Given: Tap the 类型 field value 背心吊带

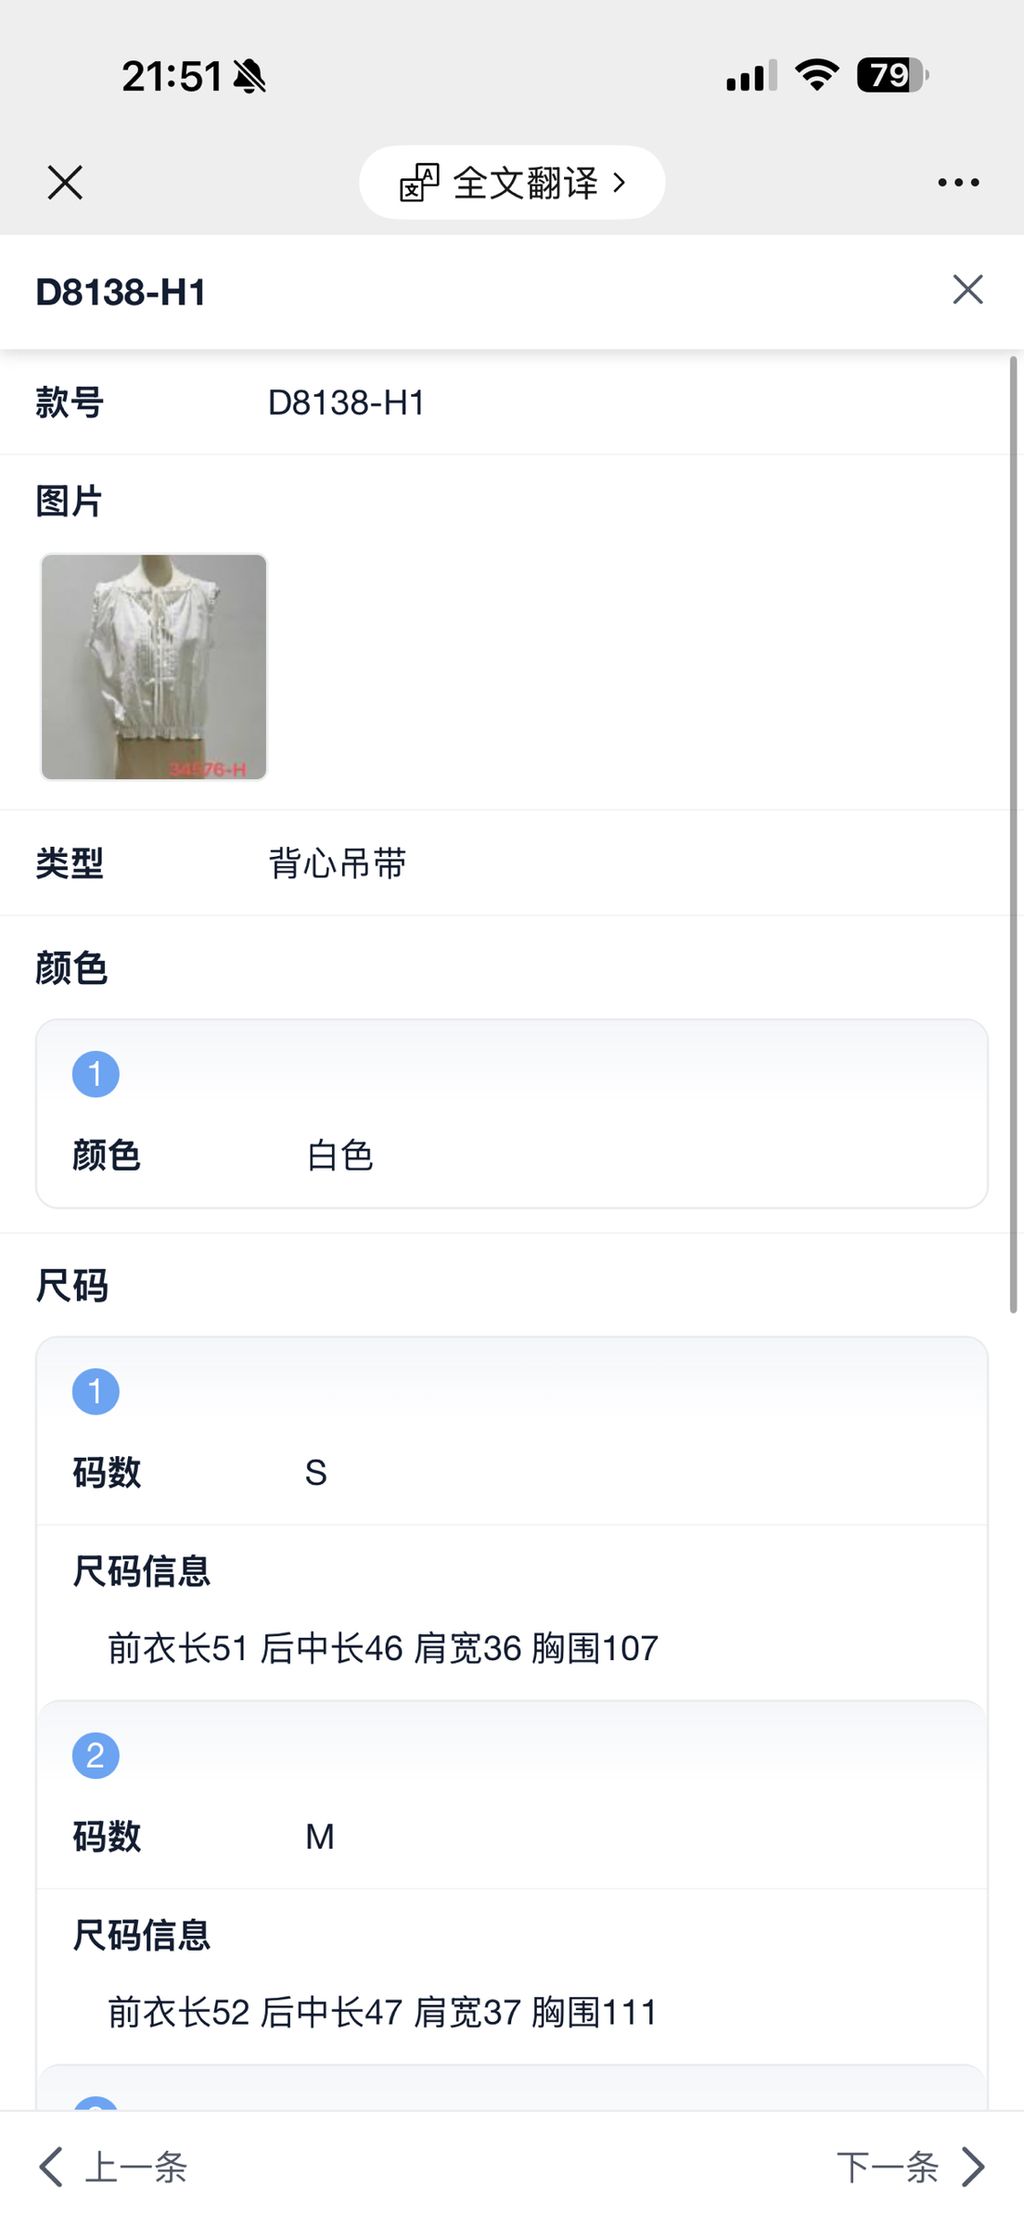Looking at the screenshot, I should pyautogui.click(x=337, y=863).
